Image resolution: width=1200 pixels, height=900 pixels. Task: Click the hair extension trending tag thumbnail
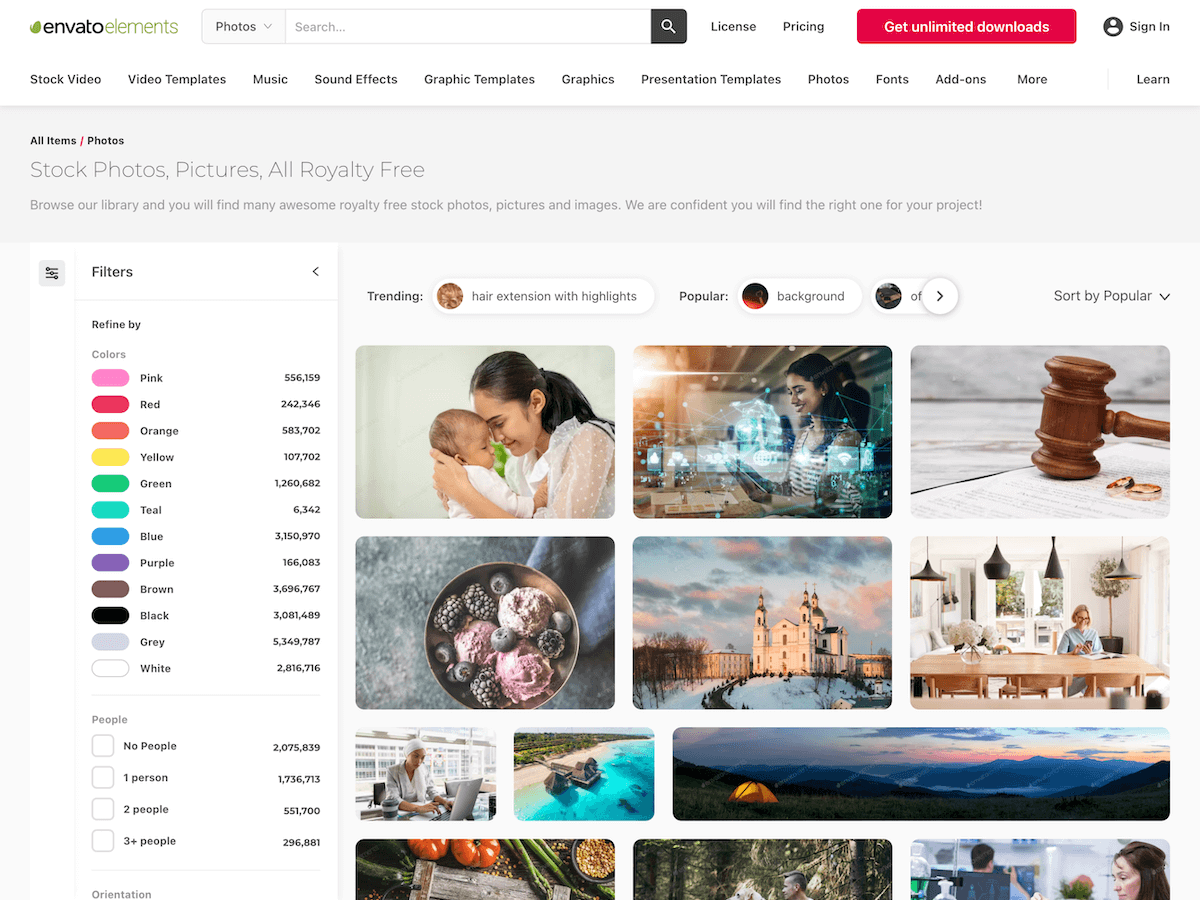click(450, 296)
